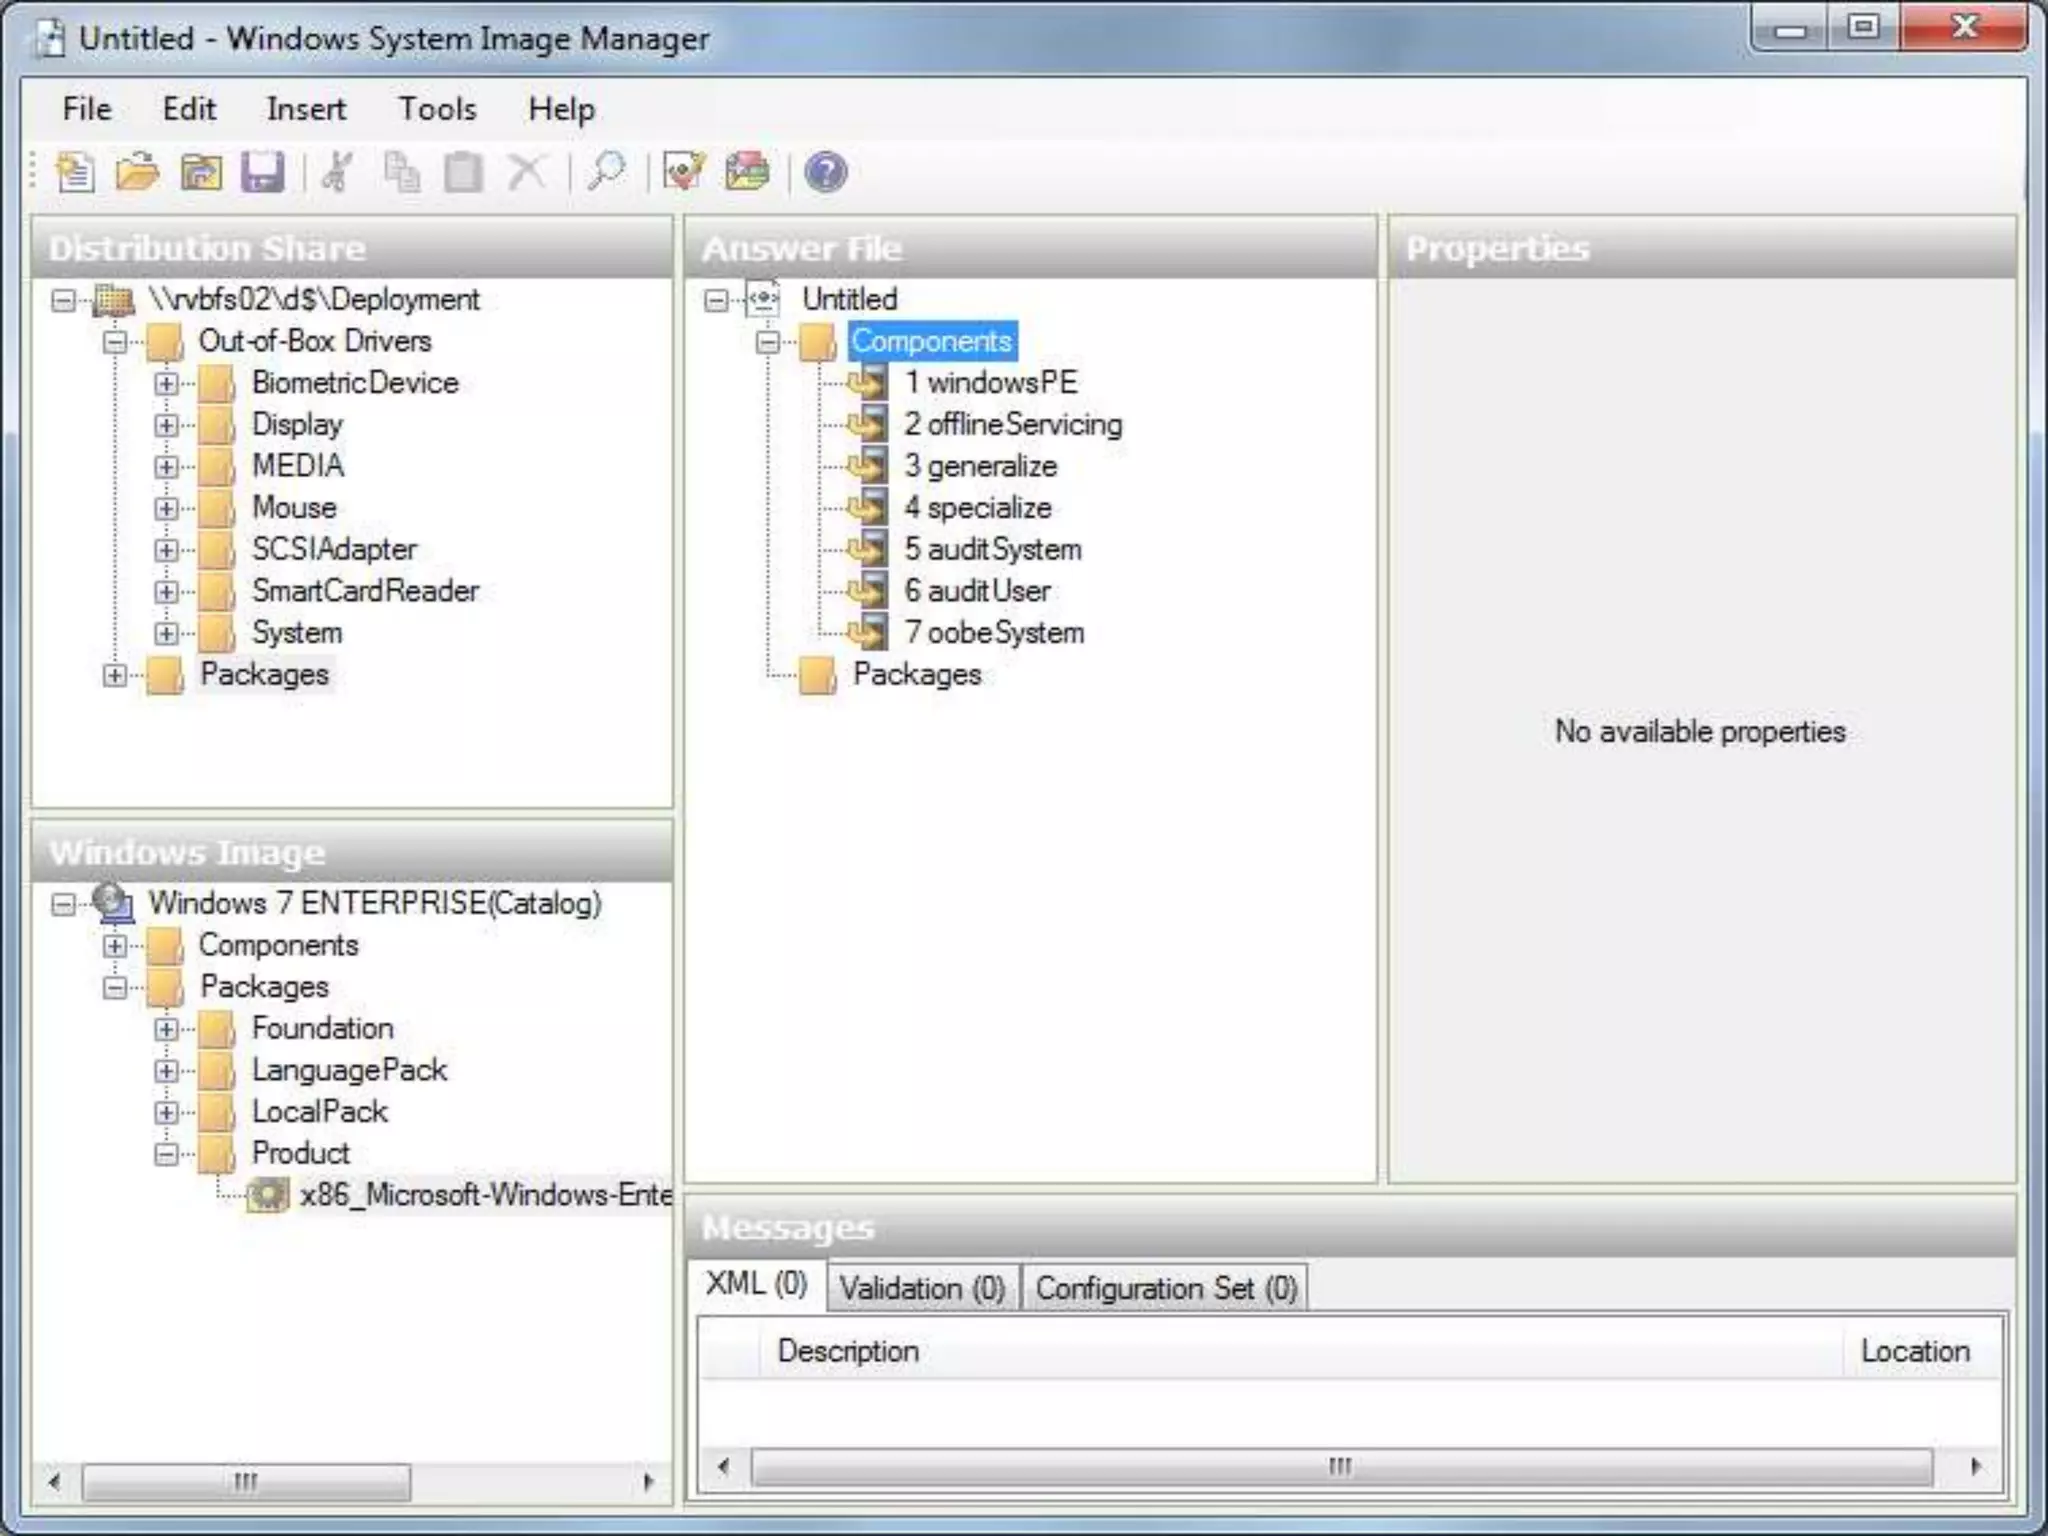Collapse the Untitled answer file root
This screenshot has height=1536, width=2048.
tap(716, 300)
